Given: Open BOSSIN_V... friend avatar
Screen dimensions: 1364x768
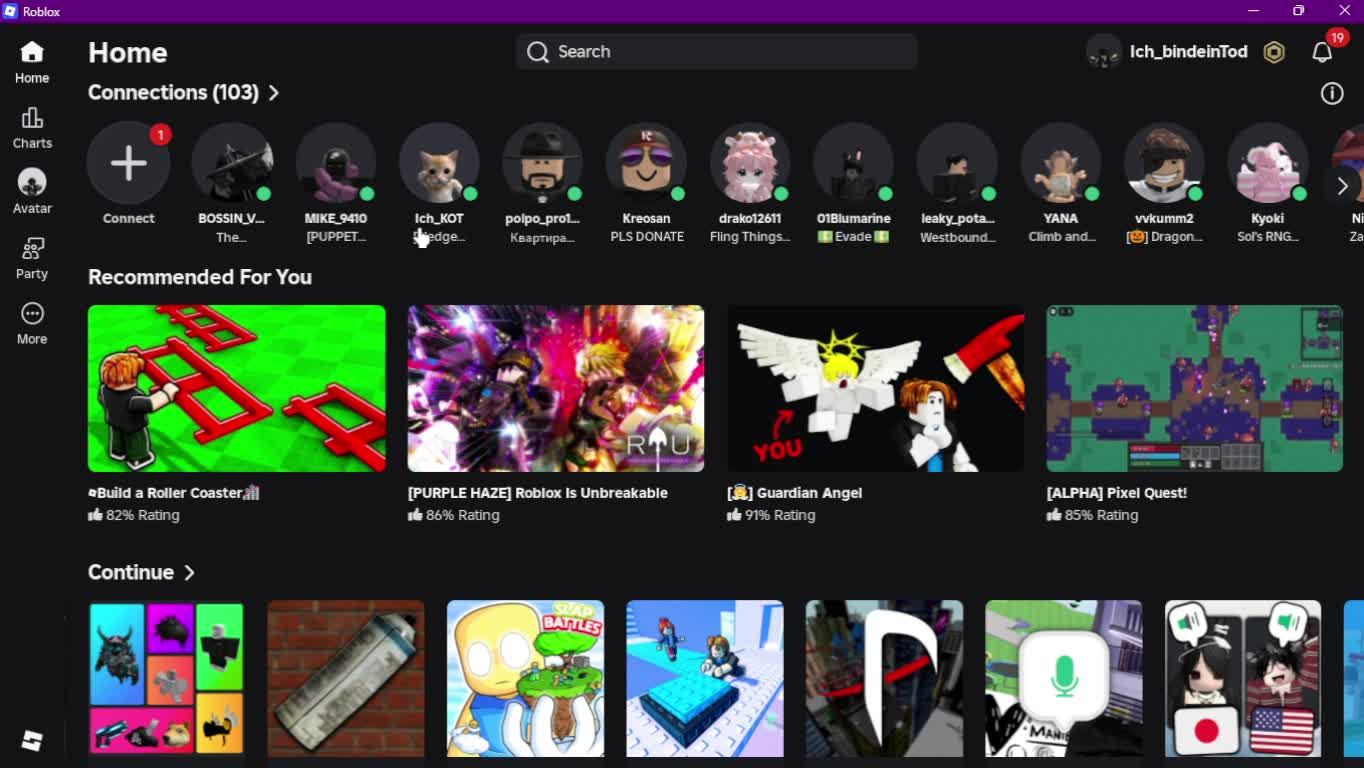Looking at the screenshot, I should [232, 163].
